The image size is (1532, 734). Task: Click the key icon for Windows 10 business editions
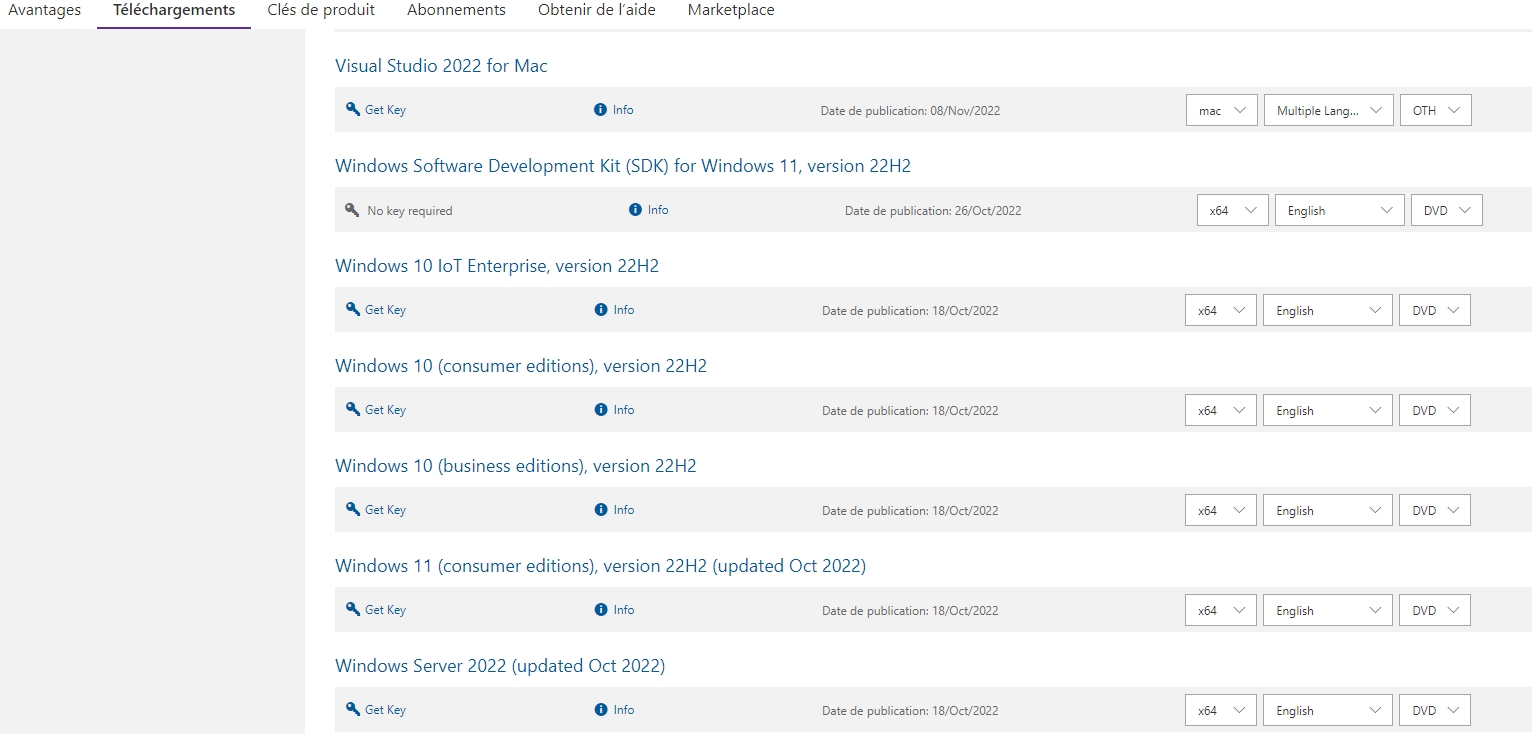coord(352,509)
